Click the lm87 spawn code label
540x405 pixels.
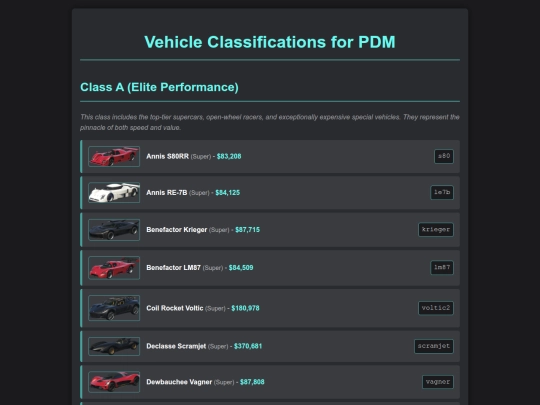click(442, 268)
